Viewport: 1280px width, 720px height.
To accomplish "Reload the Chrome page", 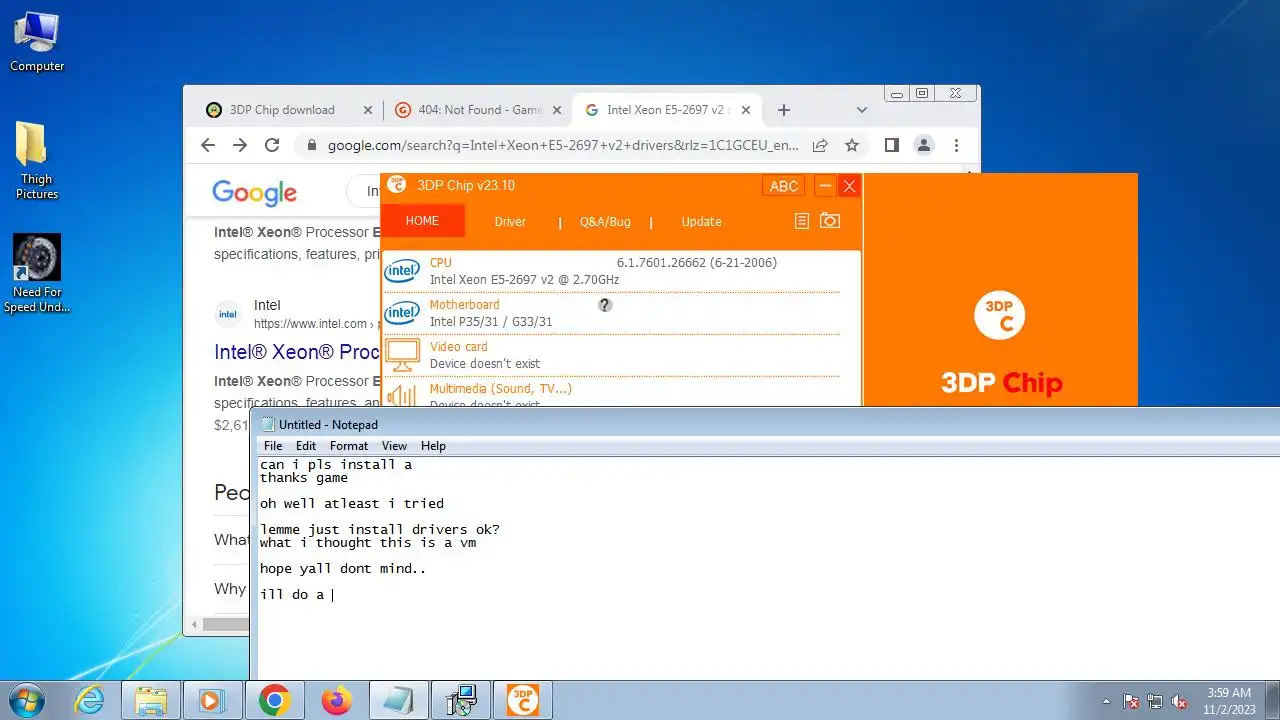I will pyautogui.click(x=272, y=145).
